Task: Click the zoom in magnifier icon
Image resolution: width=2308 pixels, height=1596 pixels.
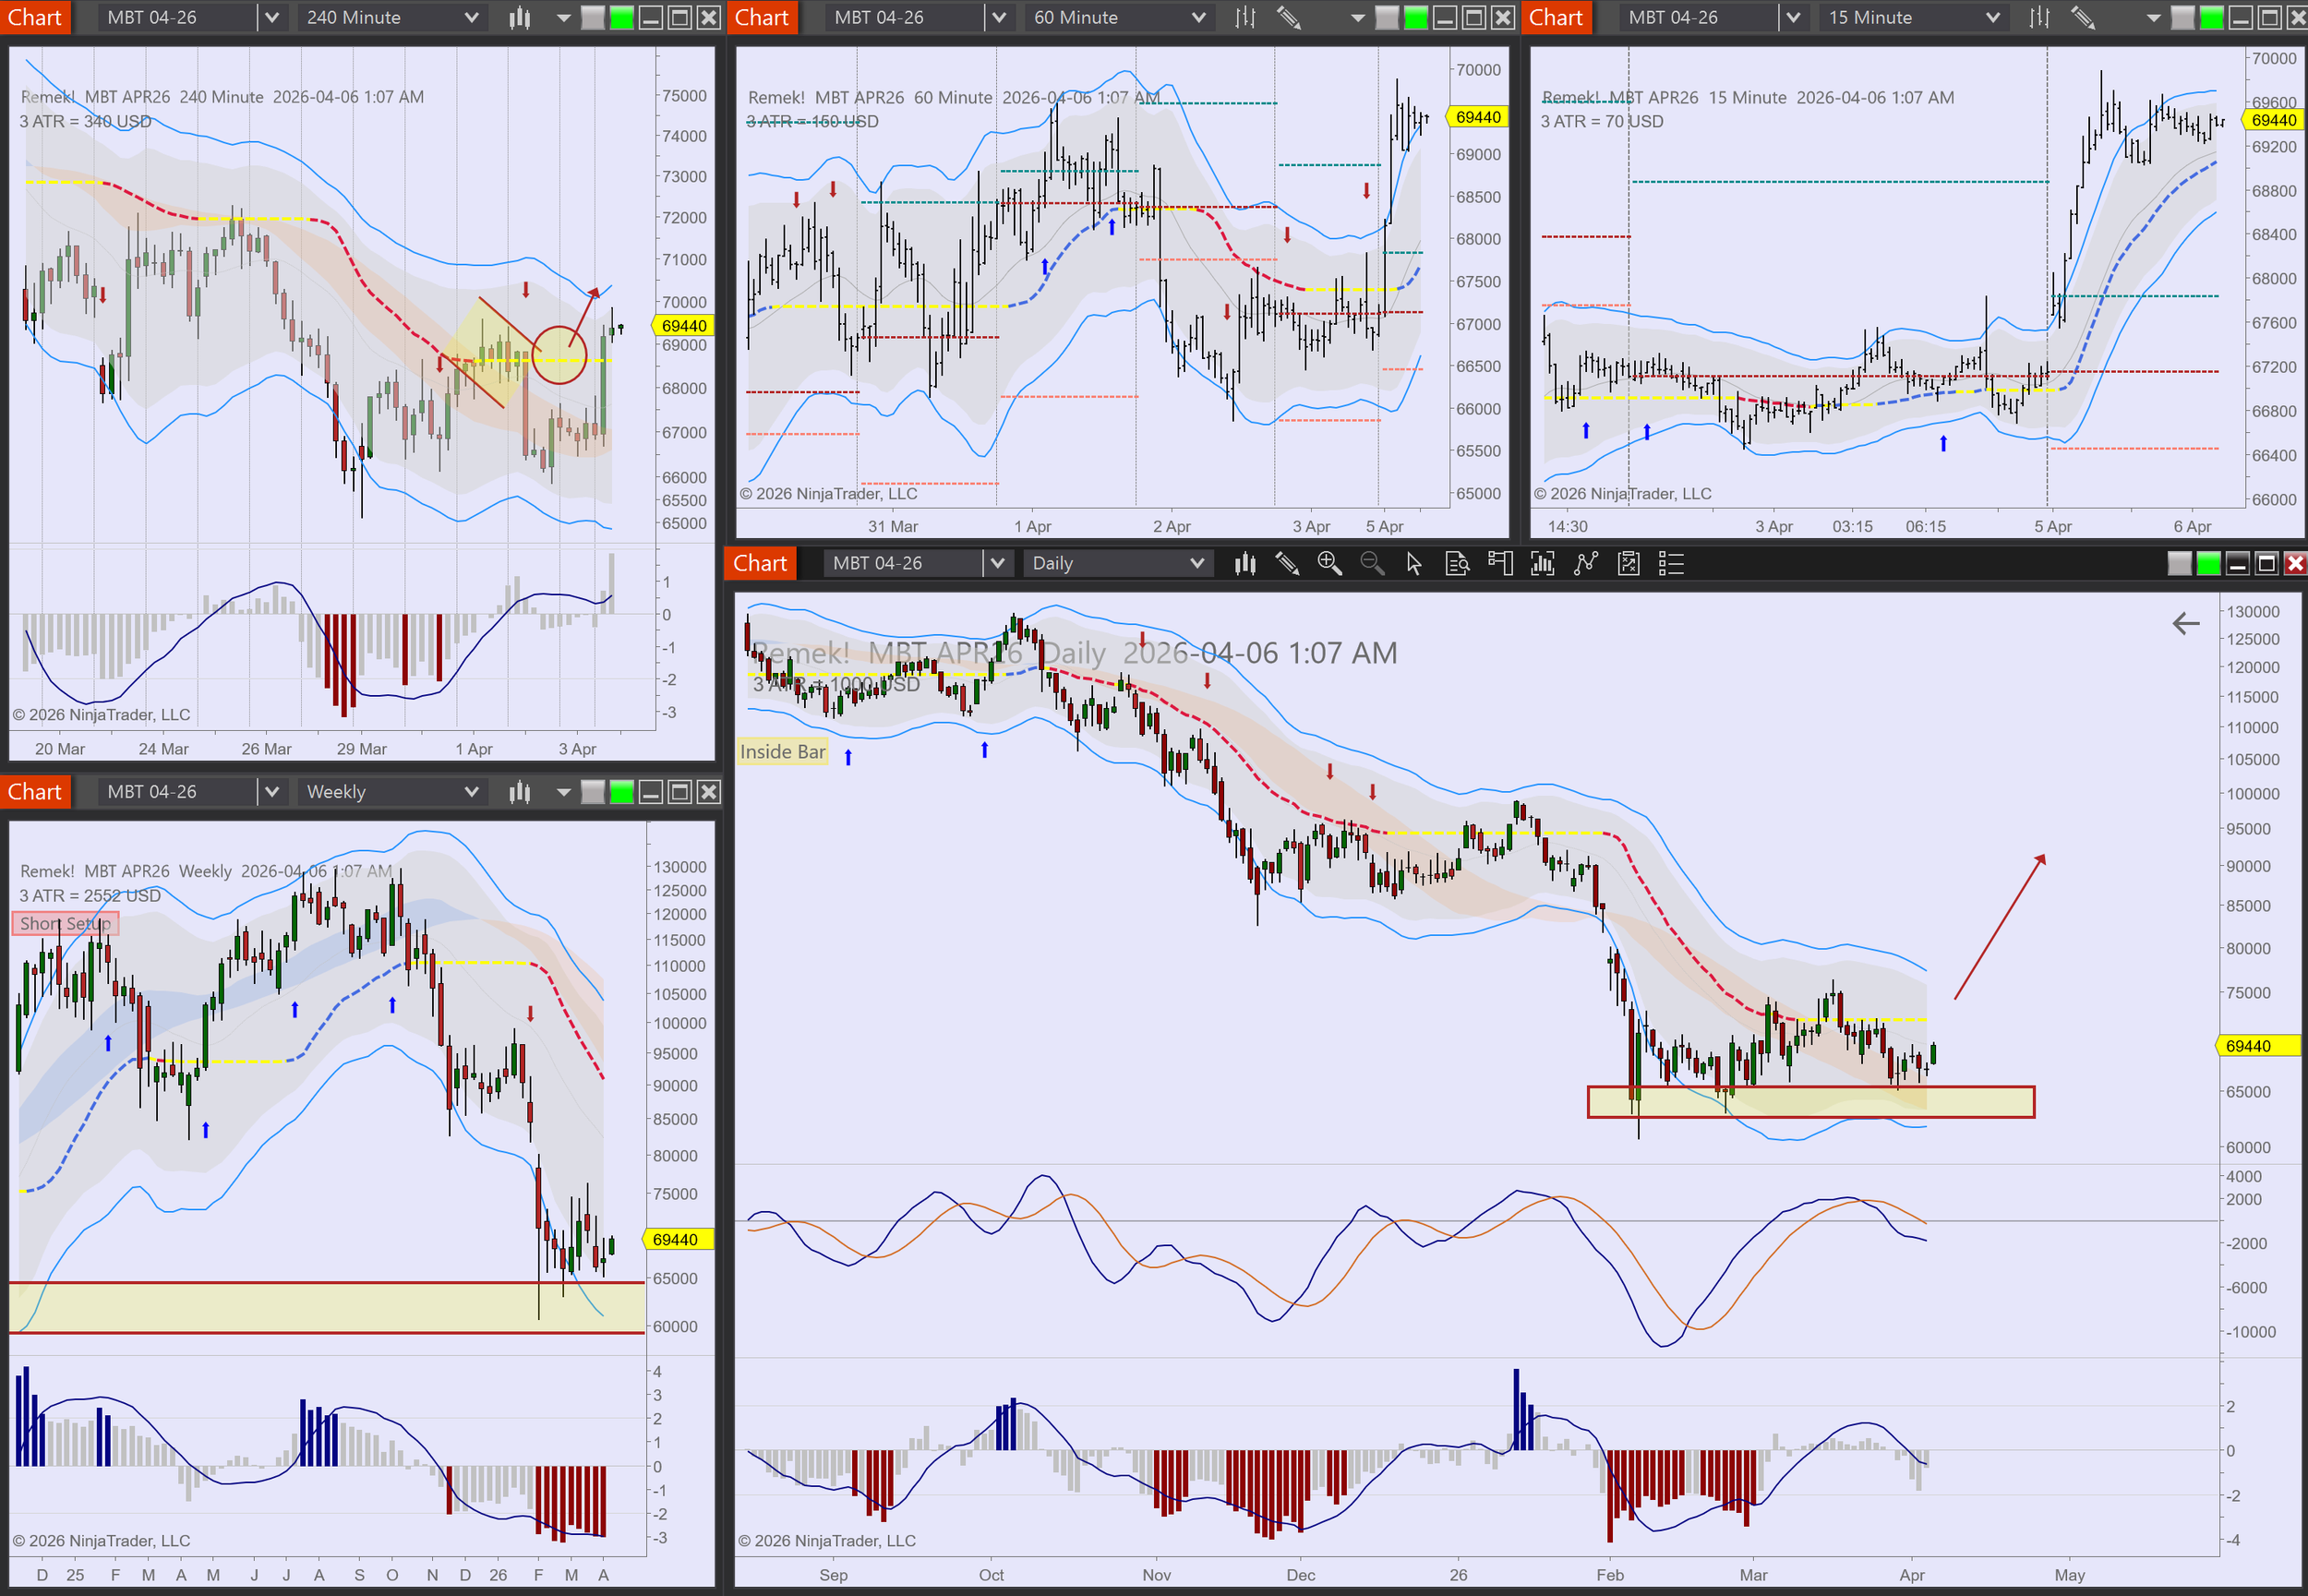Action: (x=1329, y=564)
